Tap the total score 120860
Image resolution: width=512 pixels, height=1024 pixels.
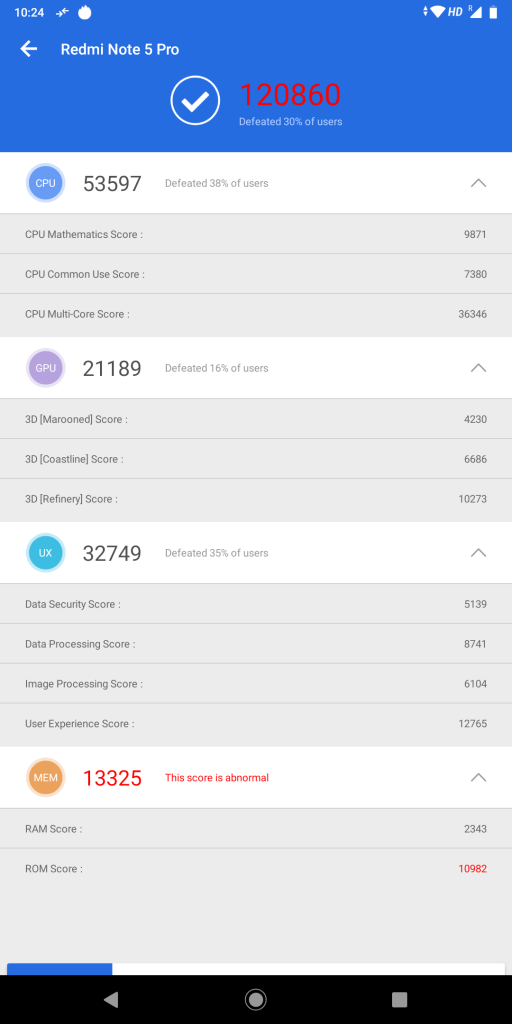coord(290,95)
